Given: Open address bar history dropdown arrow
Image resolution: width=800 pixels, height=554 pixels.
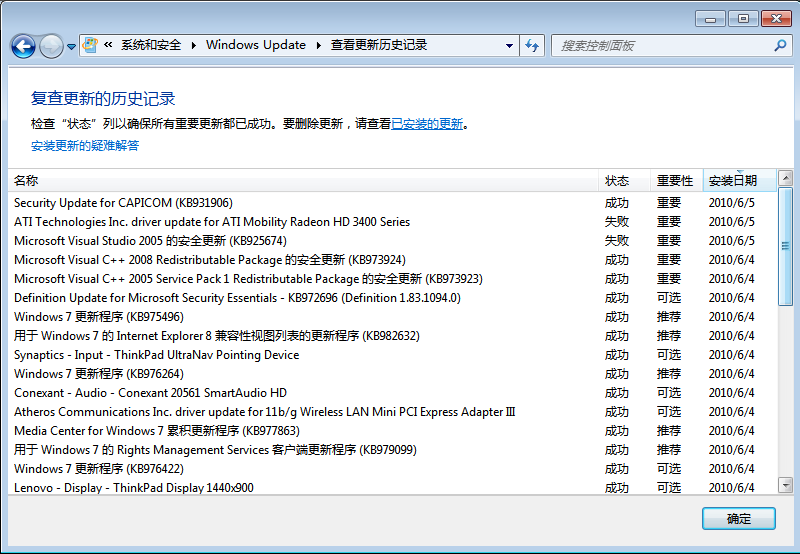Looking at the screenshot, I should tap(509, 45).
